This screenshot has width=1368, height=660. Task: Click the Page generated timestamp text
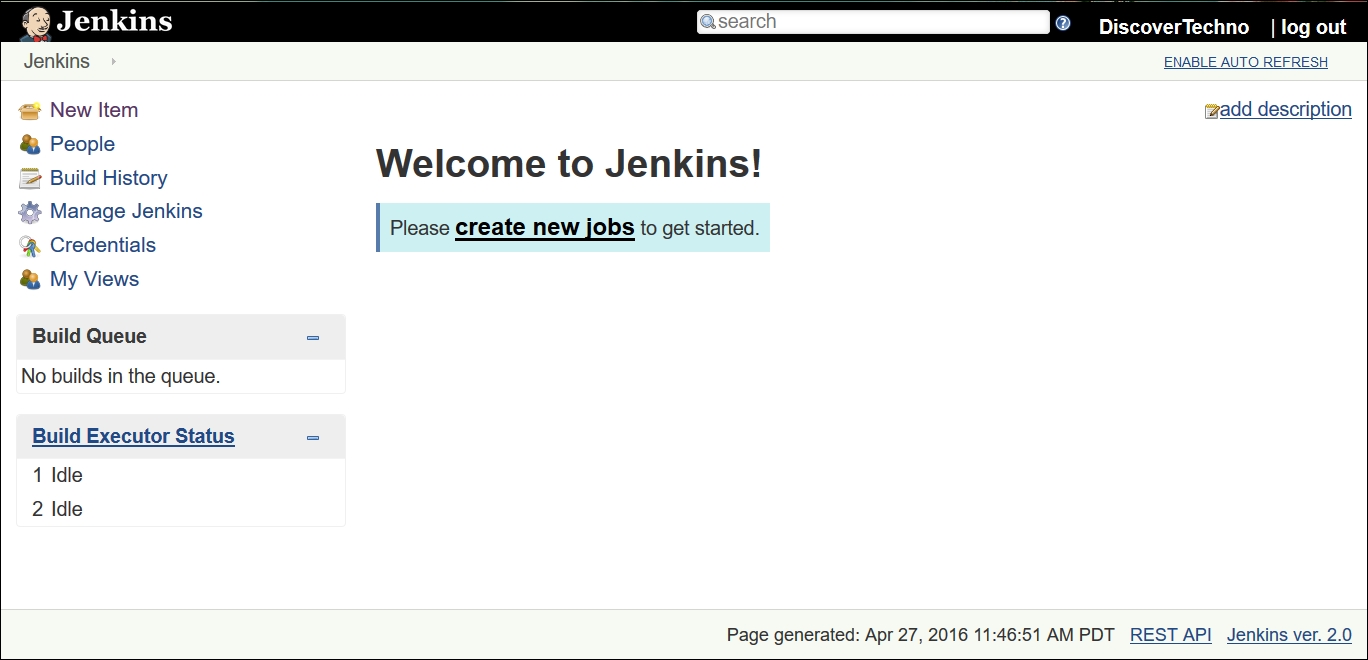(921, 635)
